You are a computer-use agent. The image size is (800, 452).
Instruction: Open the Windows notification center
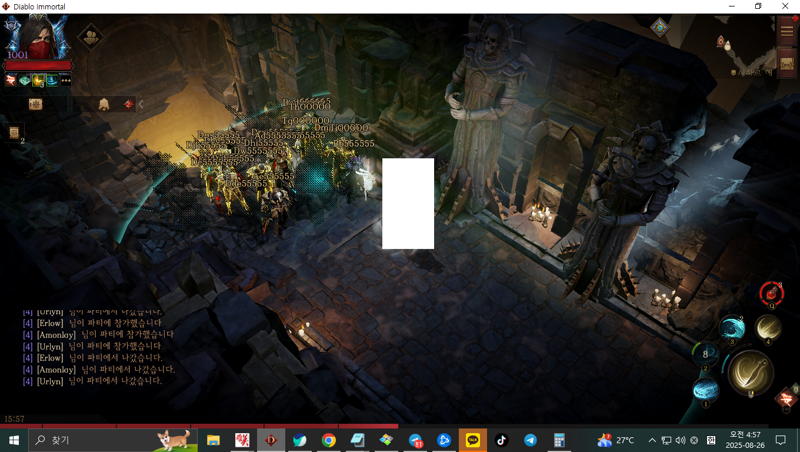point(781,440)
